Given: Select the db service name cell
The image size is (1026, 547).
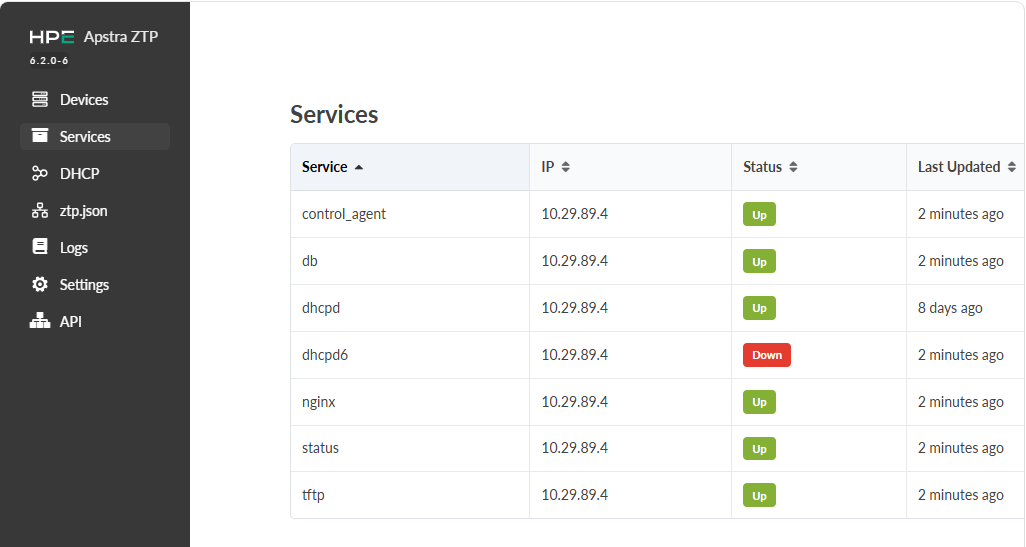Looking at the screenshot, I should tap(410, 261).
